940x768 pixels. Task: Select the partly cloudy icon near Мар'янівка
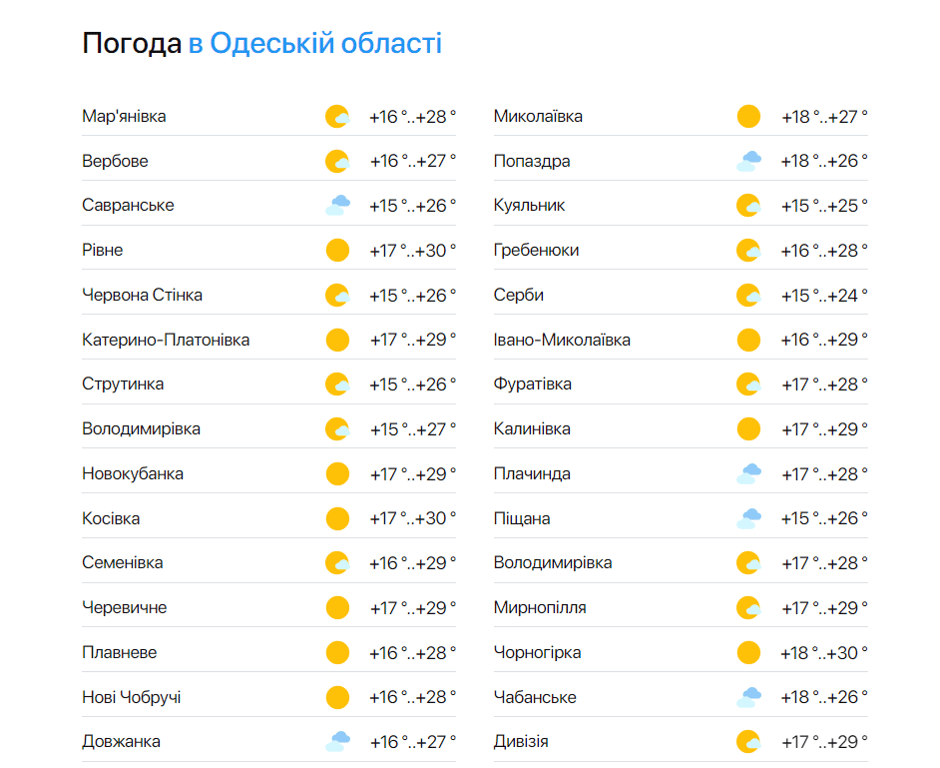pyautogui.click(x=337, y=116)
